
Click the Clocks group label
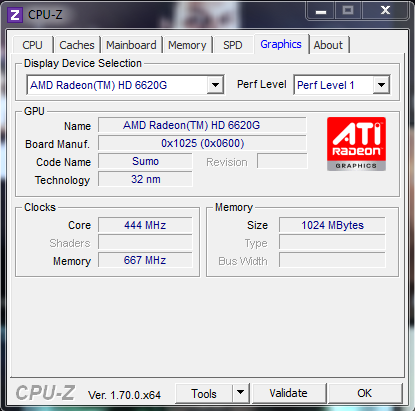click(40, 207)
